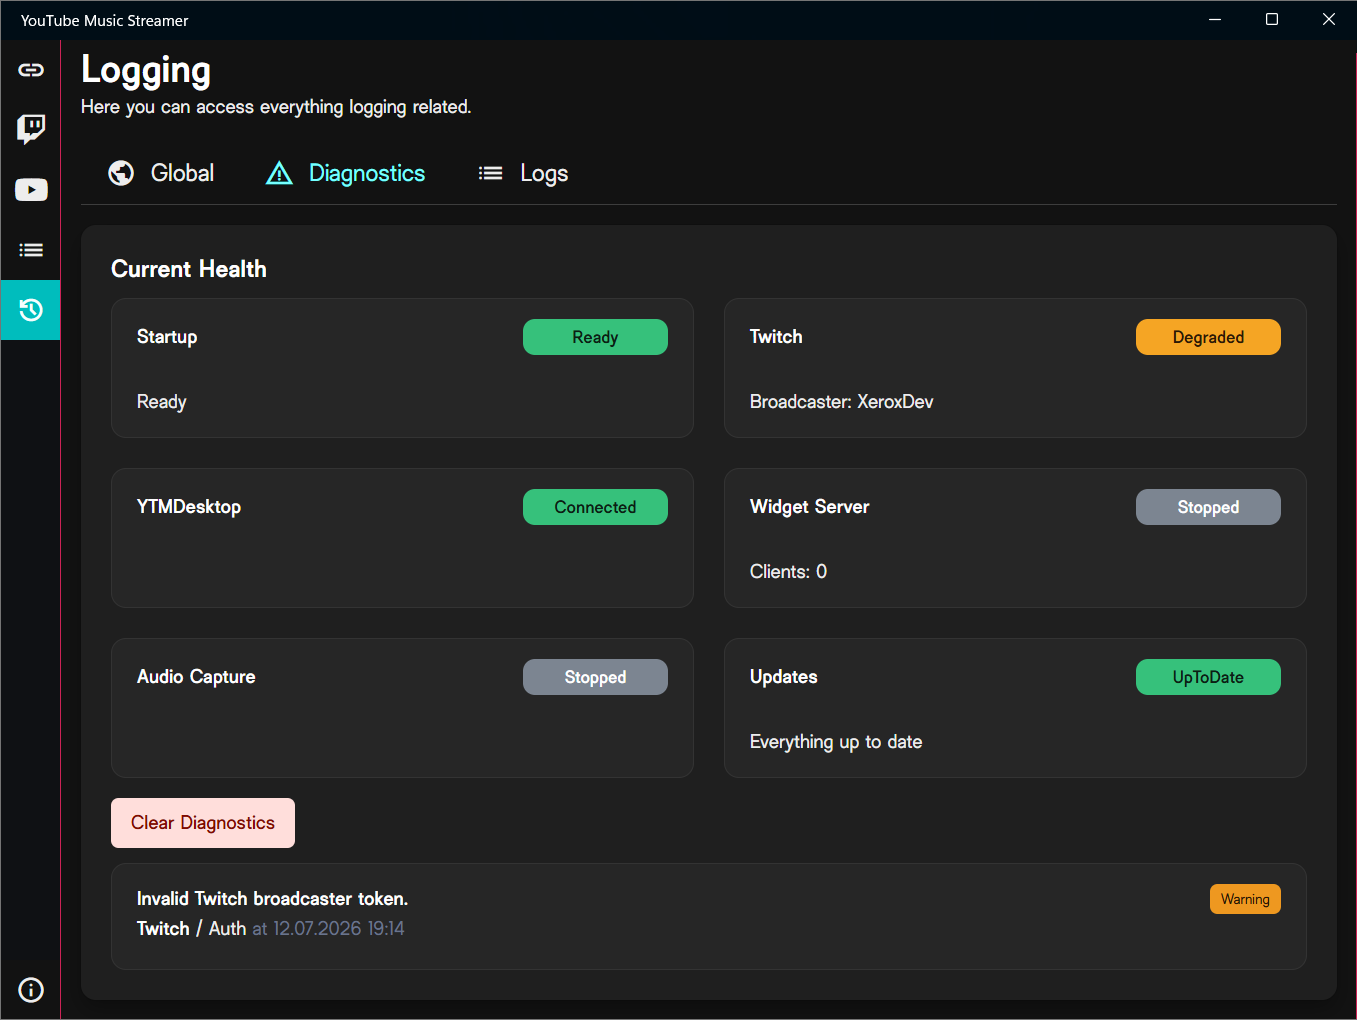Viewport: 1357px width, 1020px height.
Task: Open the list sidebar page
Action: point(31,250)
